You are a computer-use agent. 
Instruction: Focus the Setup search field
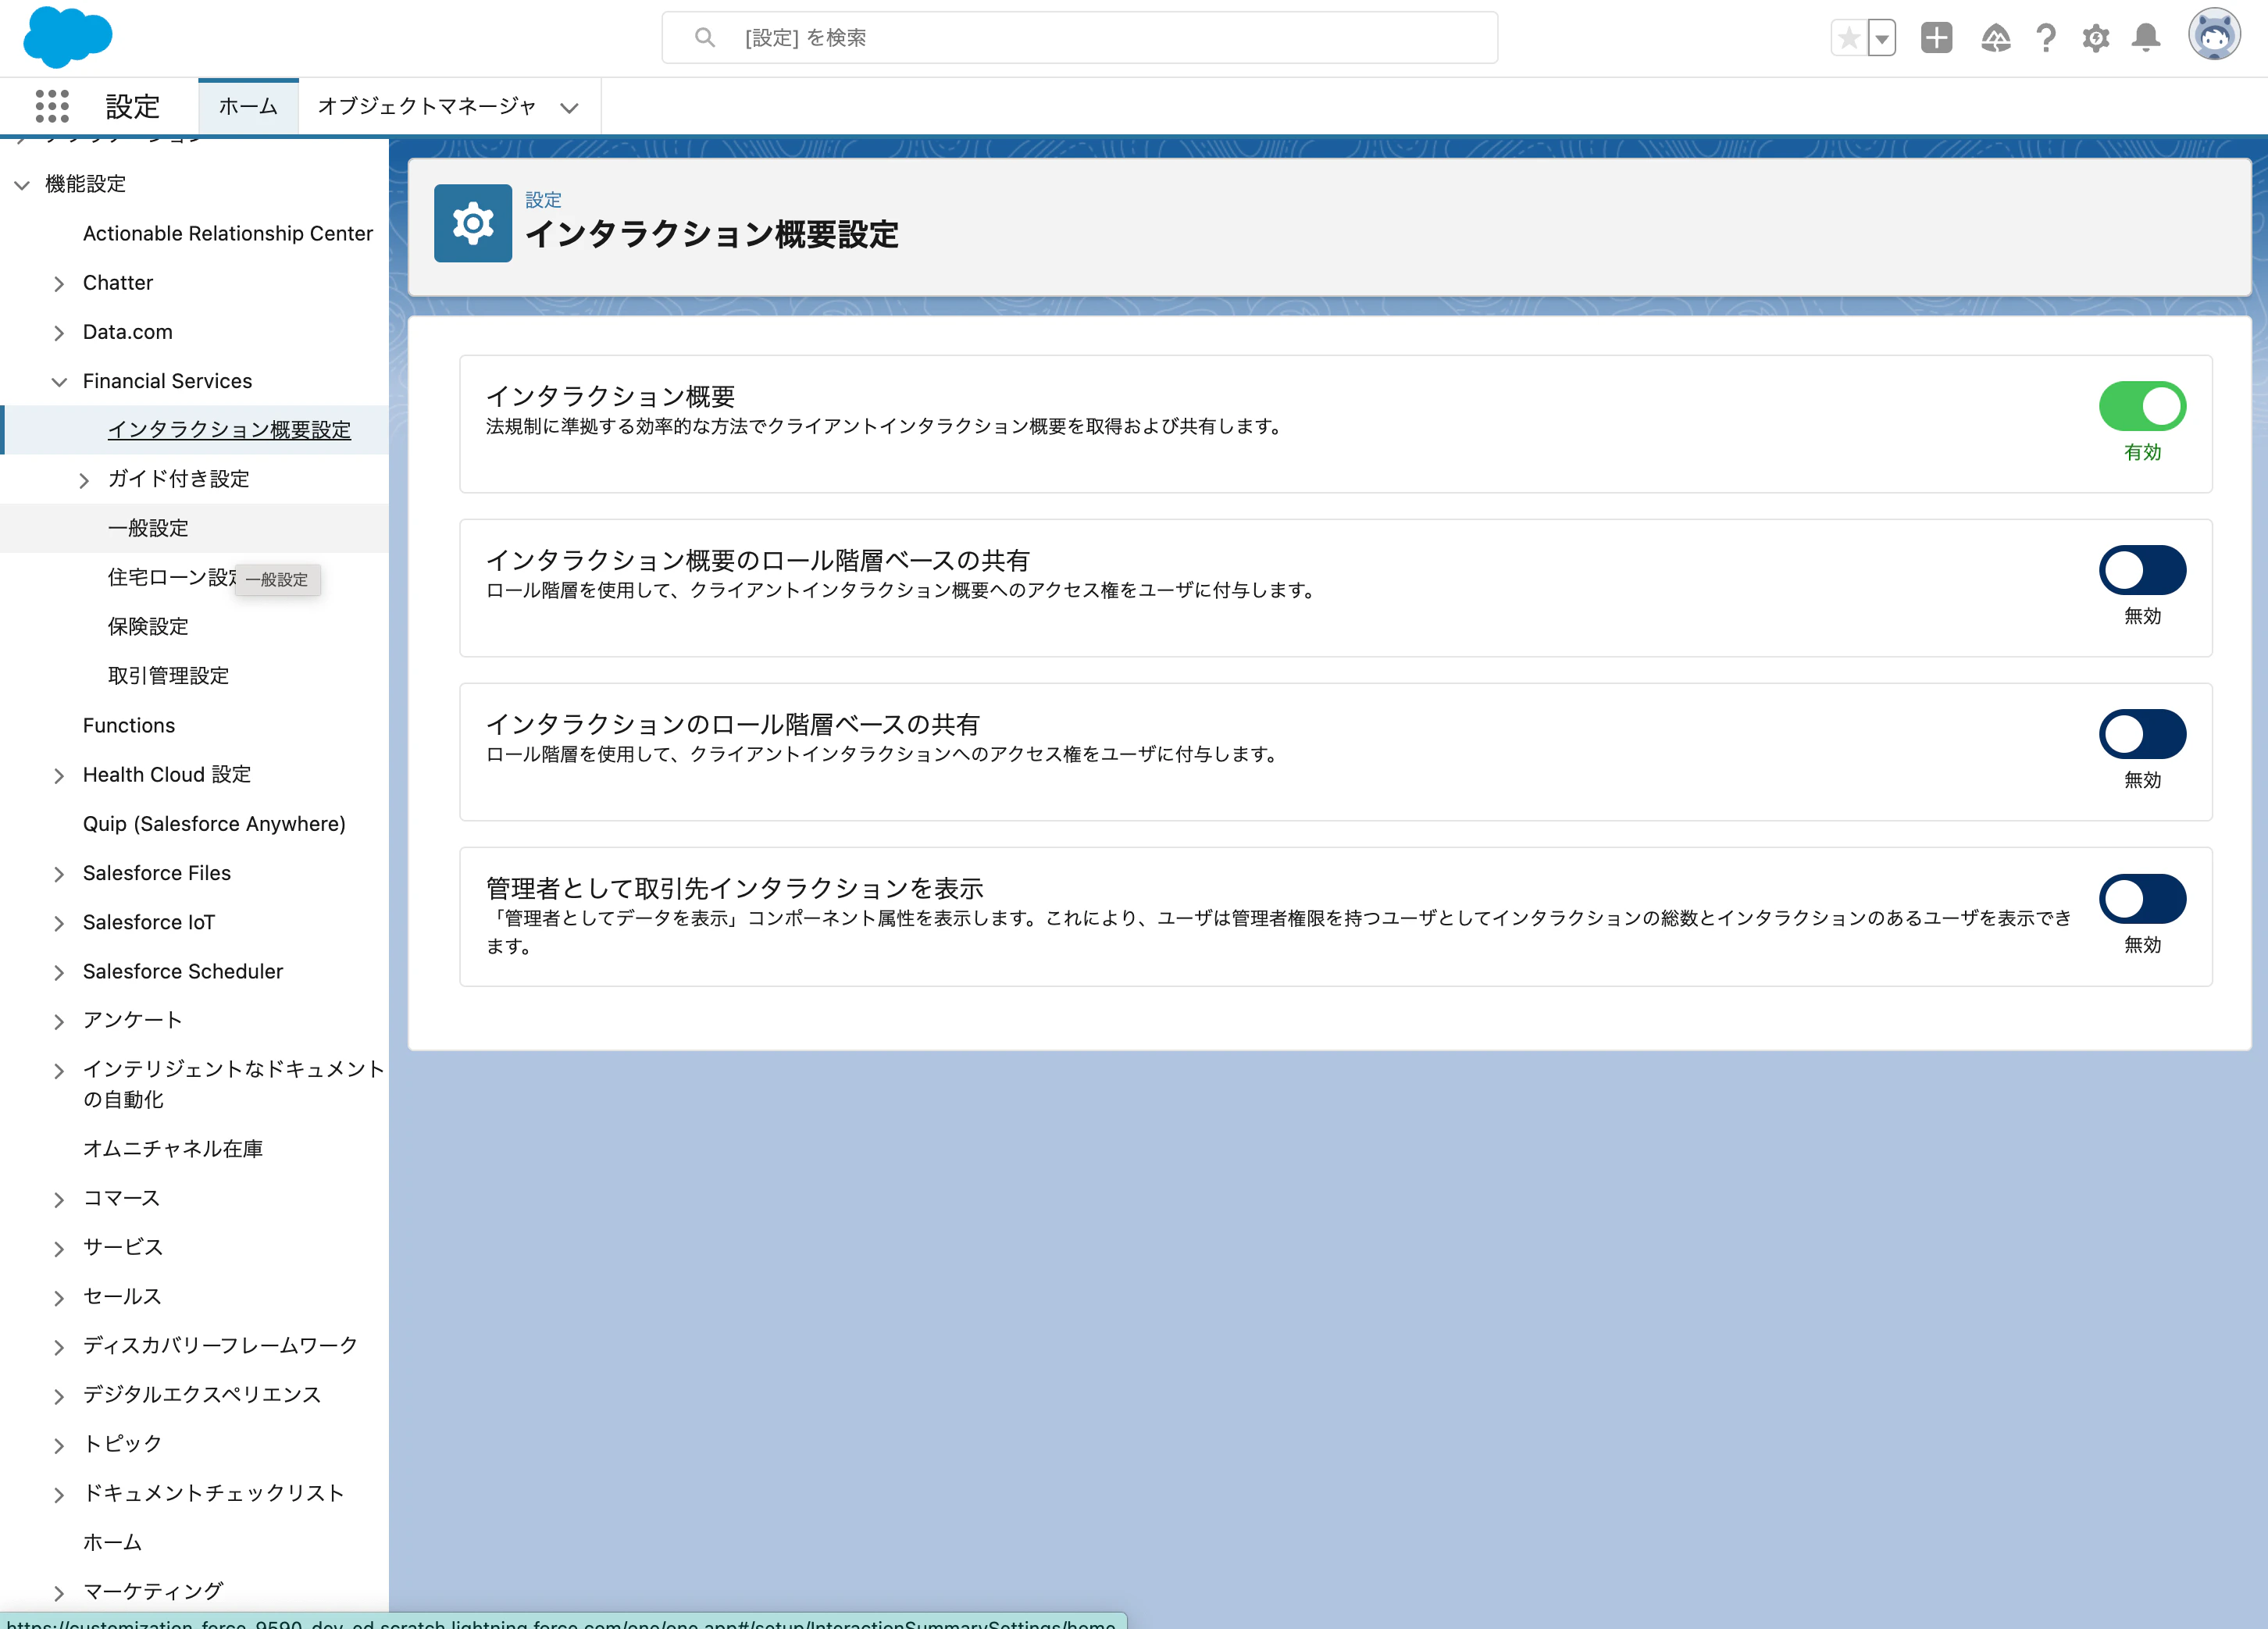click(1079, 37)
